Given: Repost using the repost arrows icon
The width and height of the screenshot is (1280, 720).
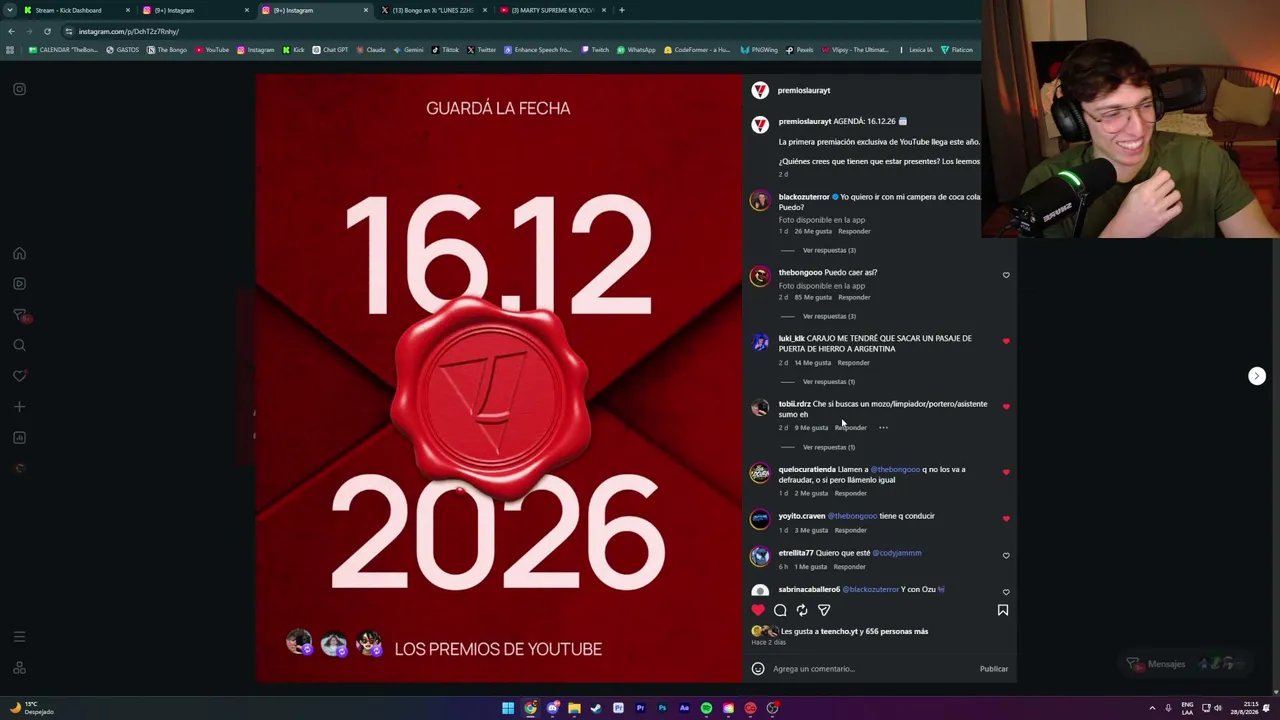Looking at the screenshot, I should click(x=802, y=610).
